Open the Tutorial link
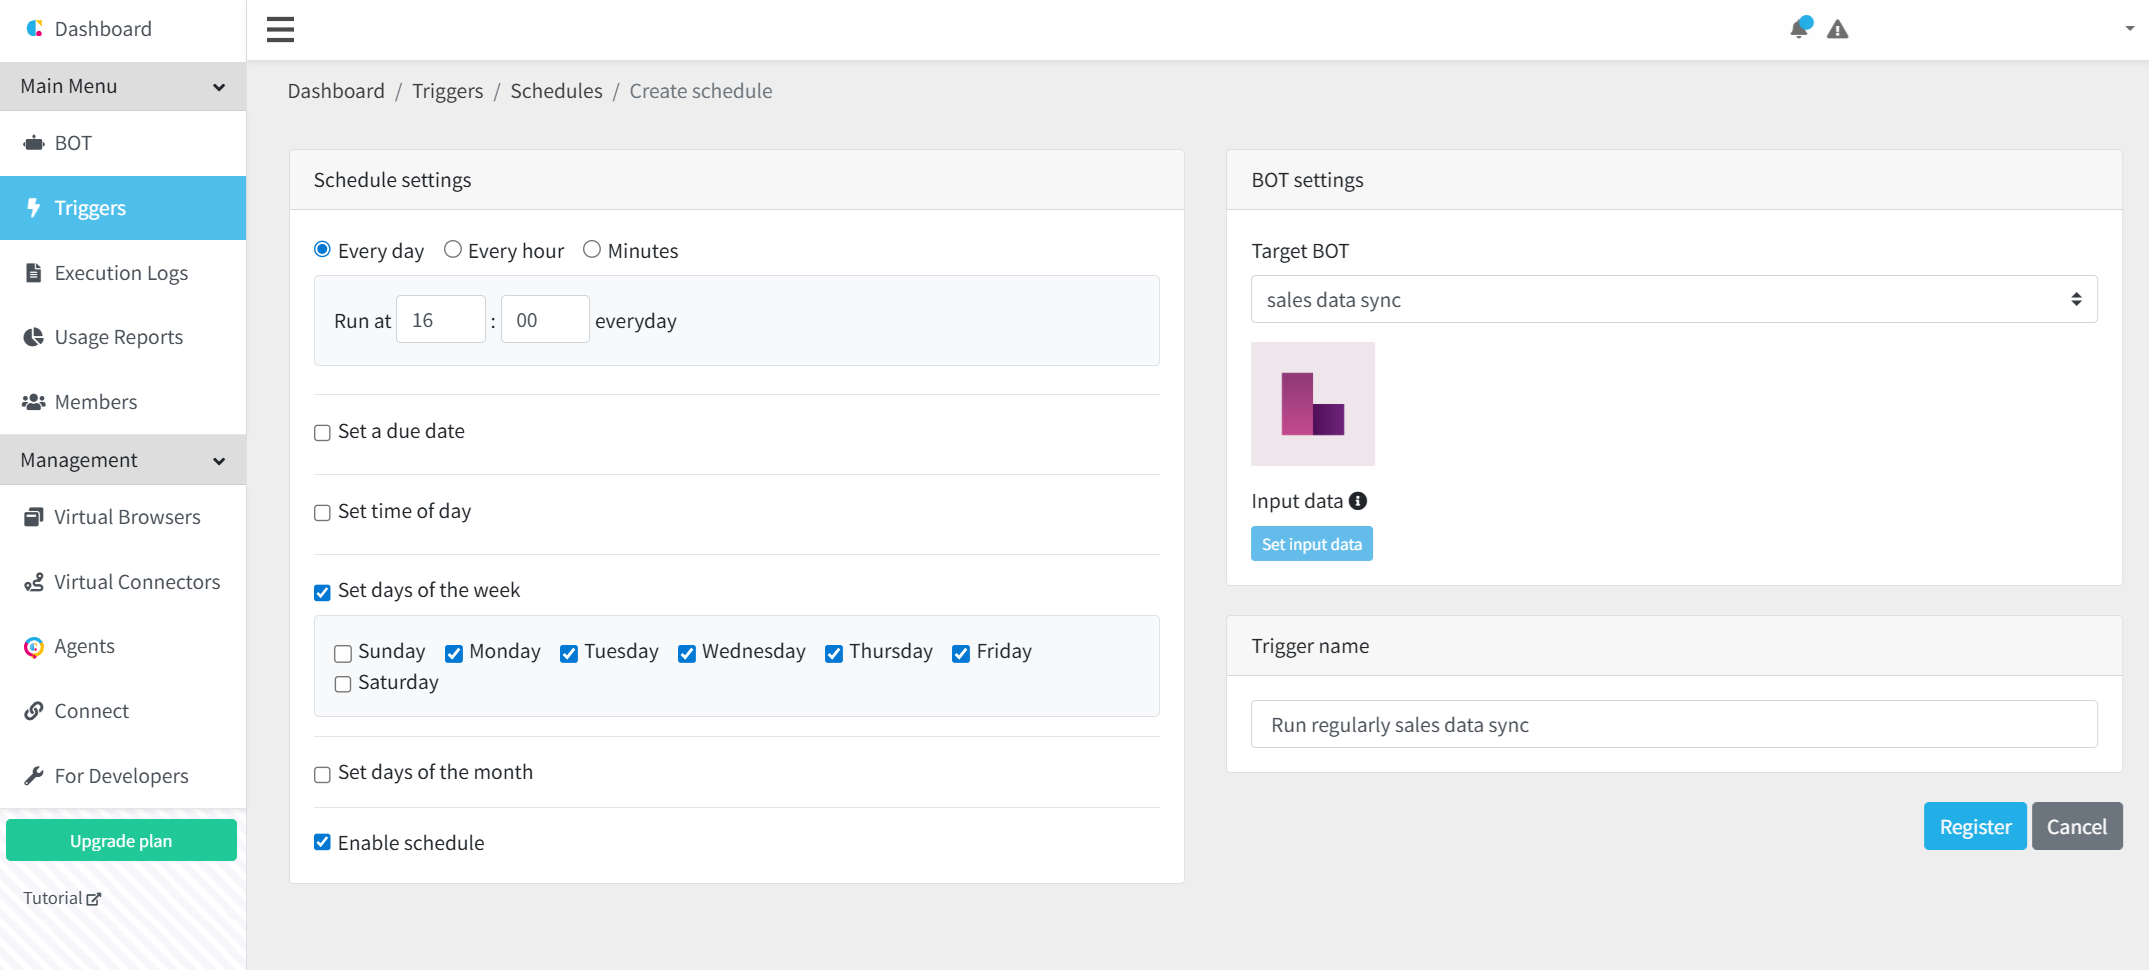 (62, 898)
